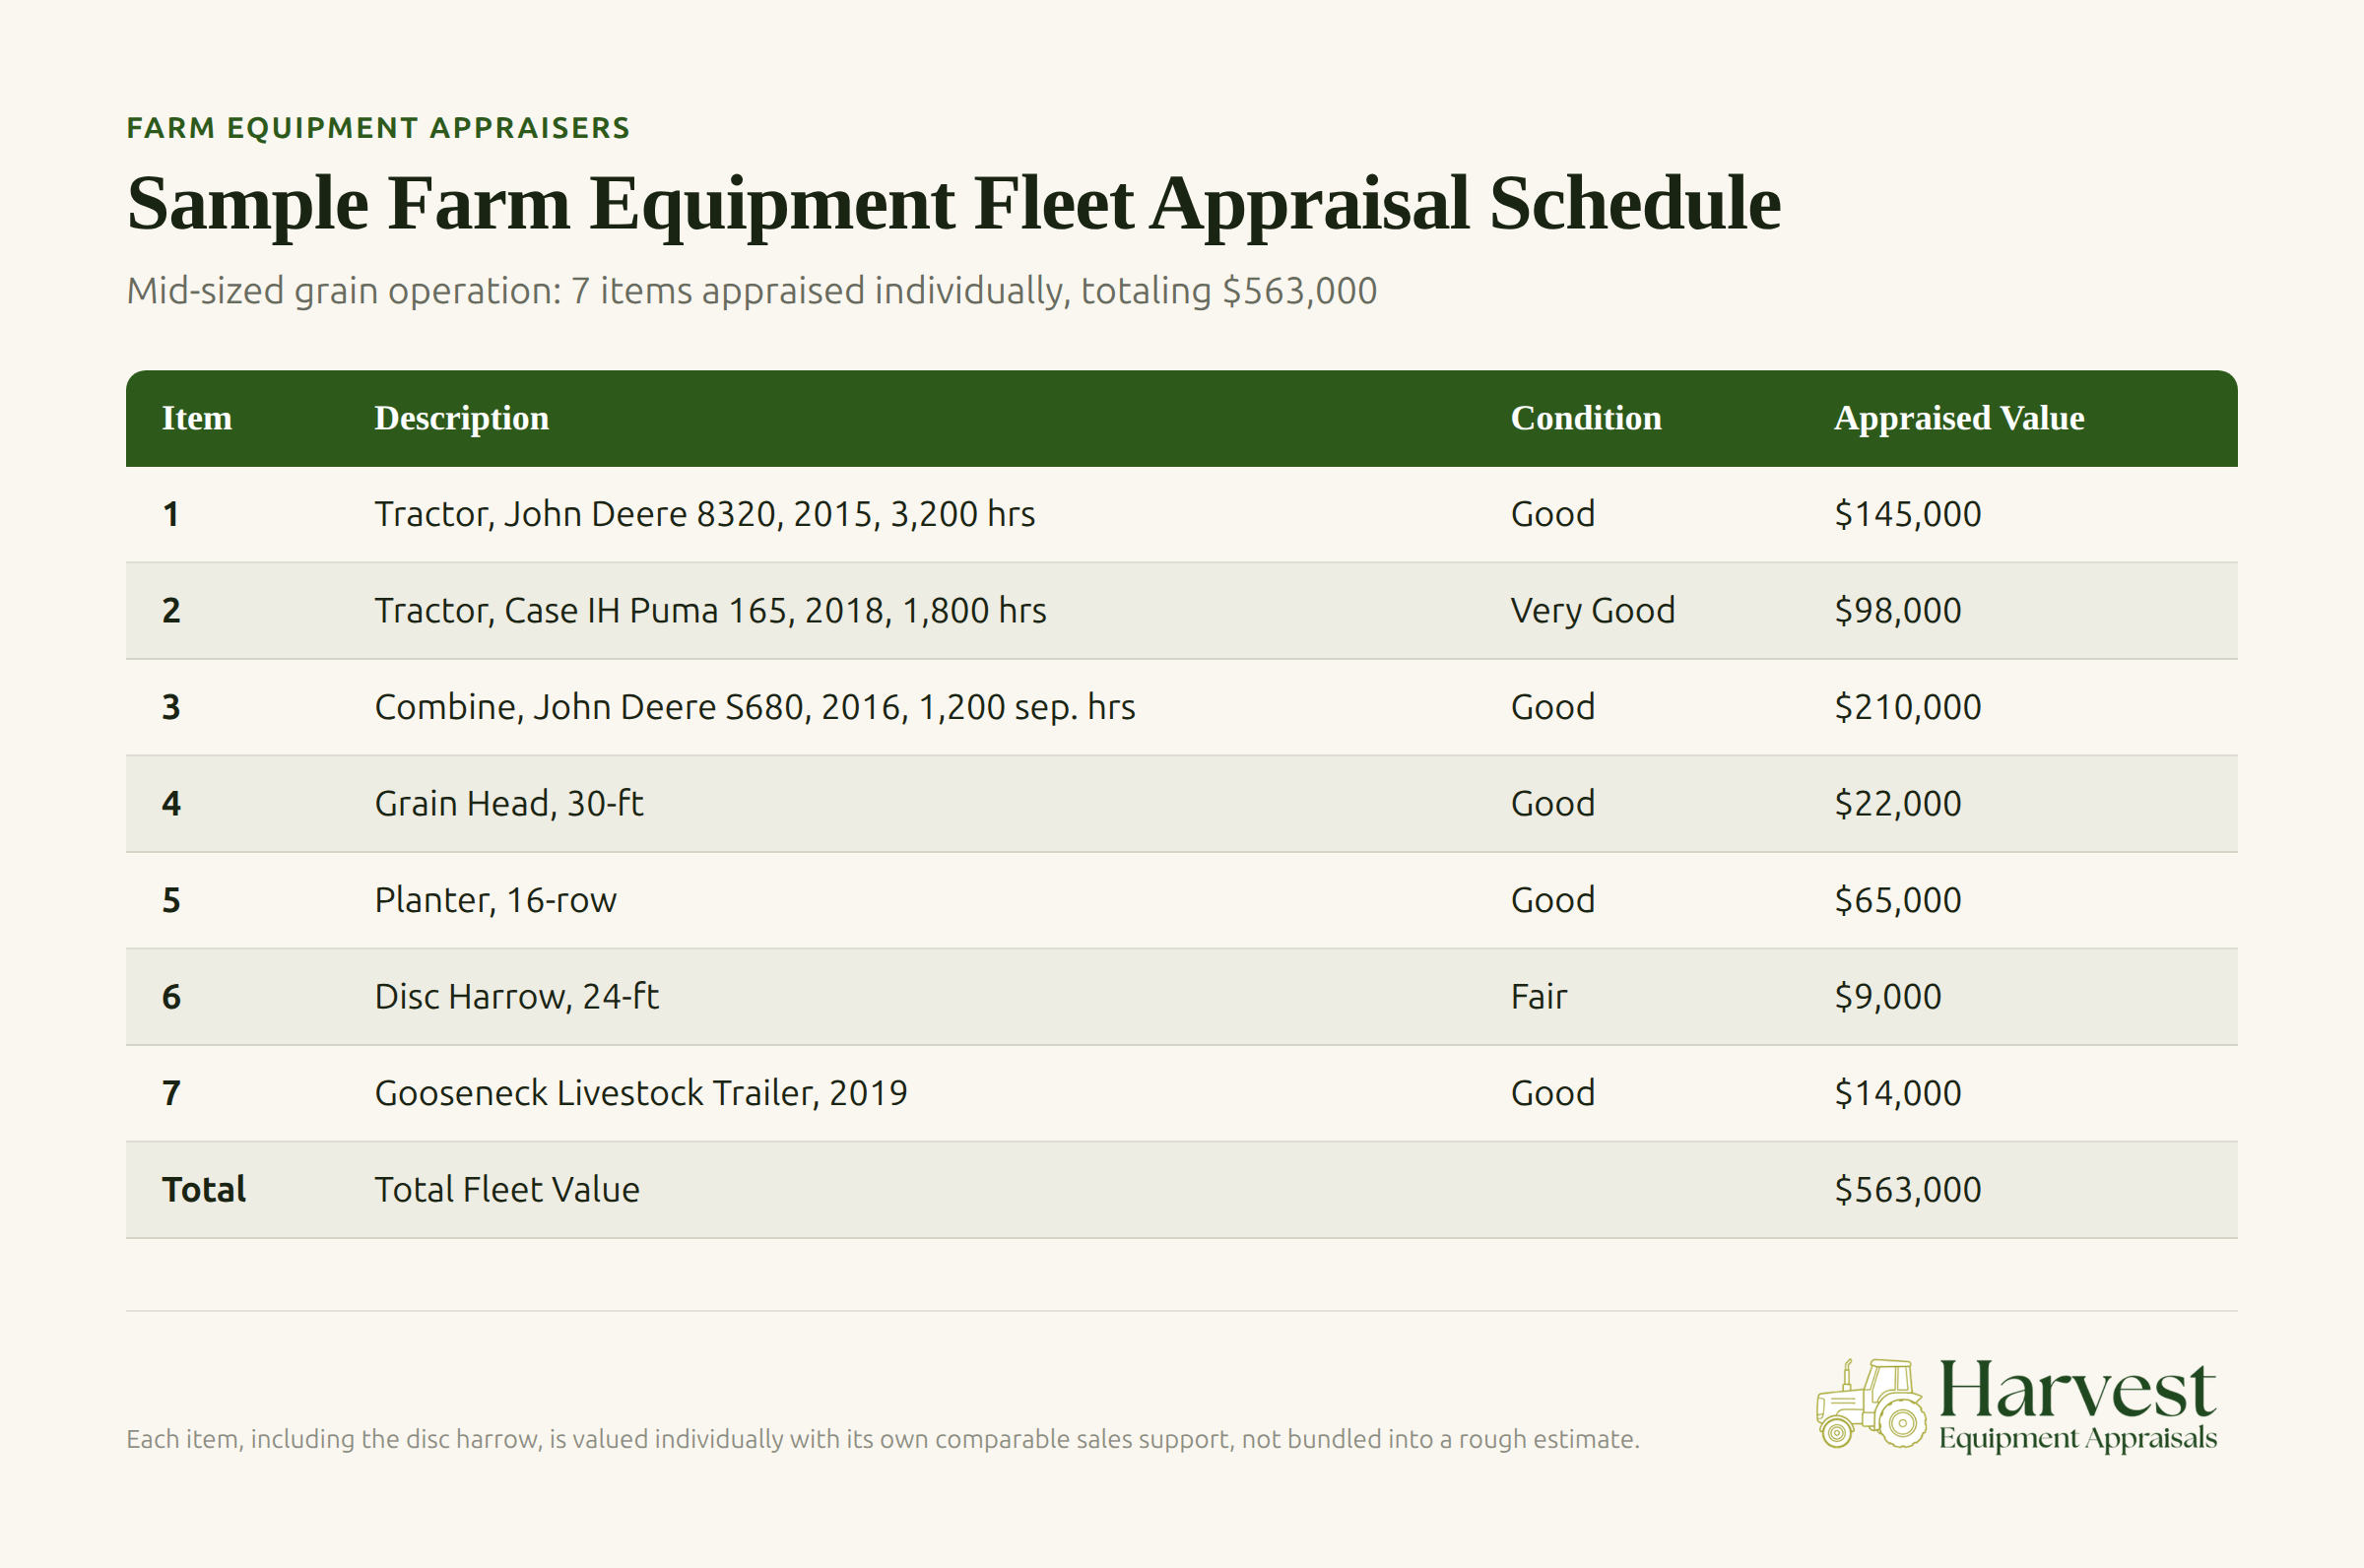Click the footnote about the disc harrow
This screenshot has height=1568, width=2364.
(882, 1440)
